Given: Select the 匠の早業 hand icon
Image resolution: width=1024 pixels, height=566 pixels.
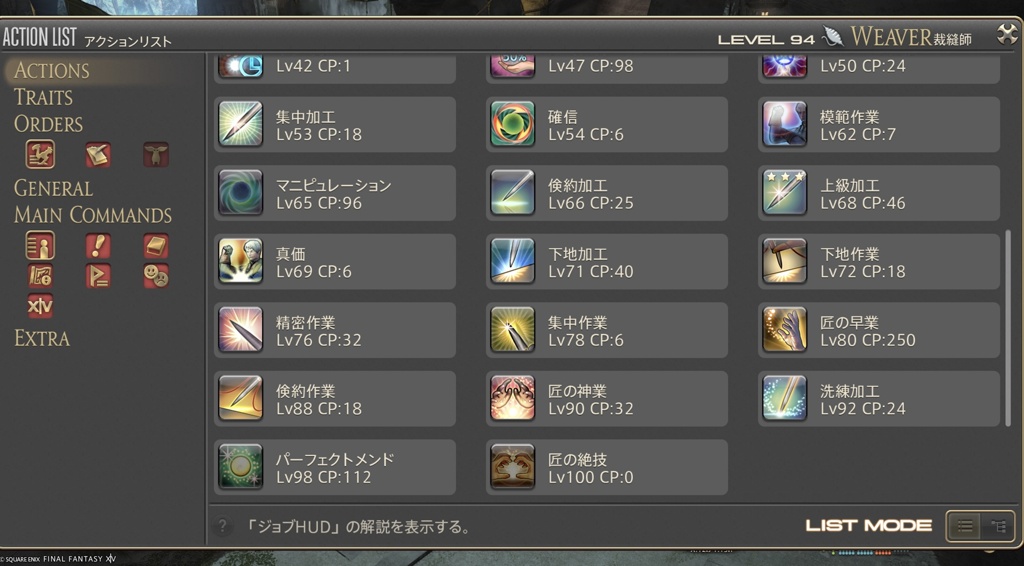Looking at the screenshot, I should [x=784, y=329].
